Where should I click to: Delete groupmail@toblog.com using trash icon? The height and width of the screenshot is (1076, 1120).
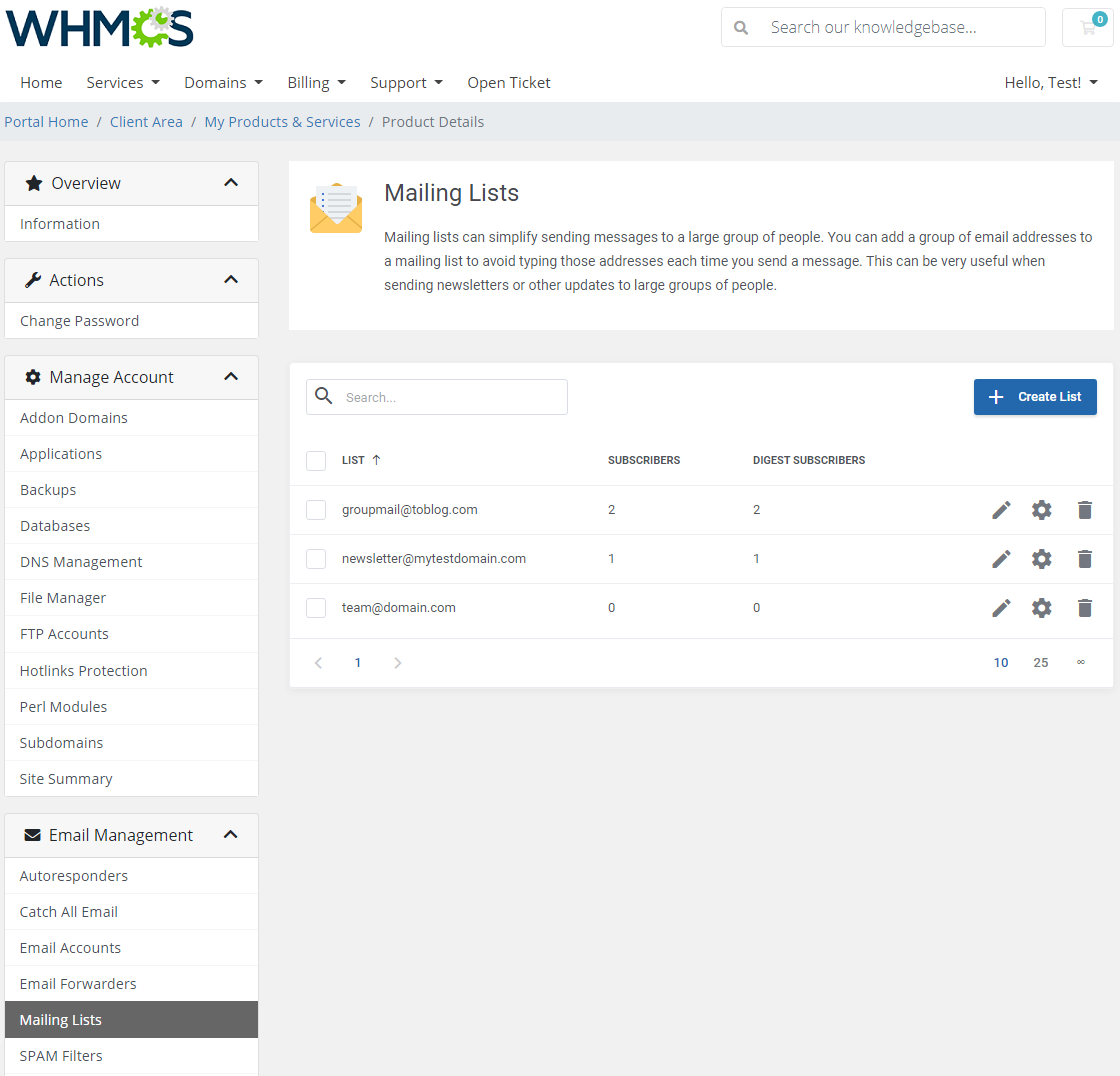coord(1084,510)
